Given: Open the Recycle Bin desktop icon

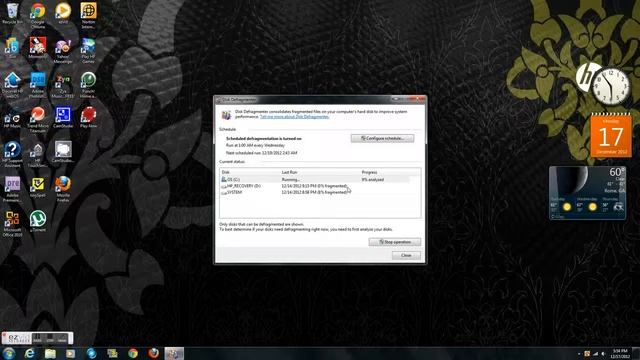Looking at the screenshot, I should click(12, 13).
